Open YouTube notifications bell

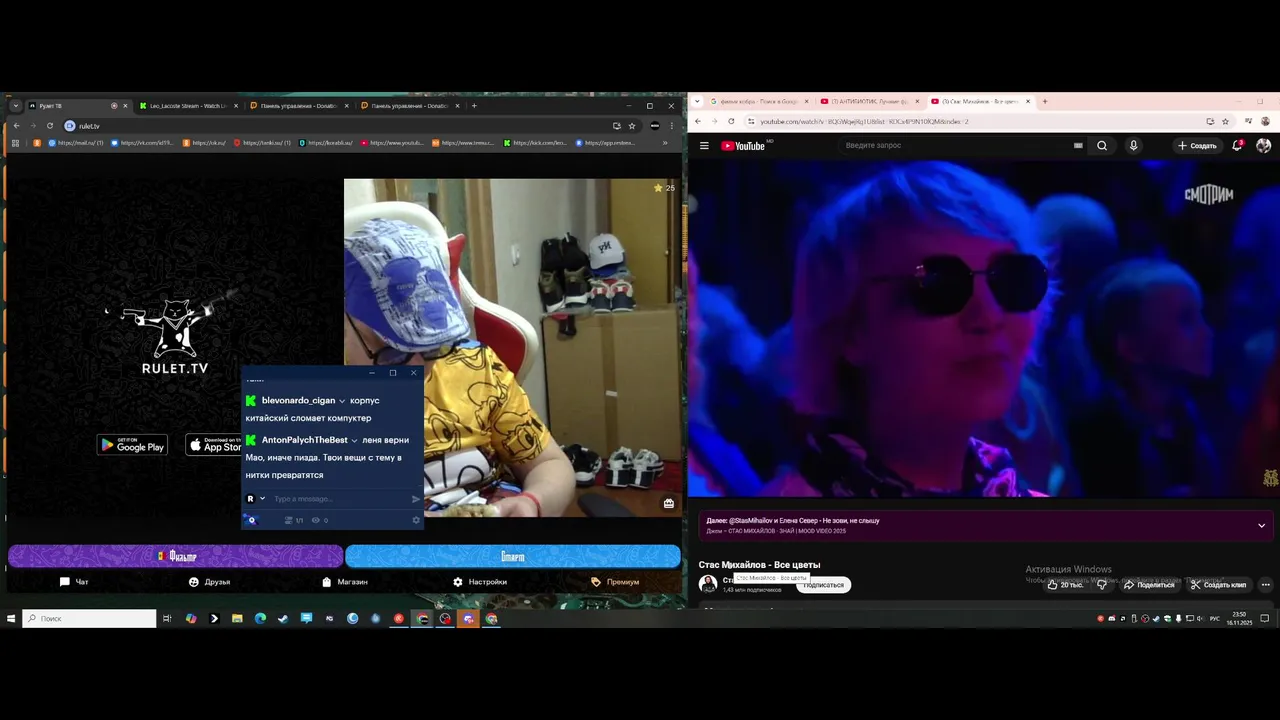(1238, 146)
